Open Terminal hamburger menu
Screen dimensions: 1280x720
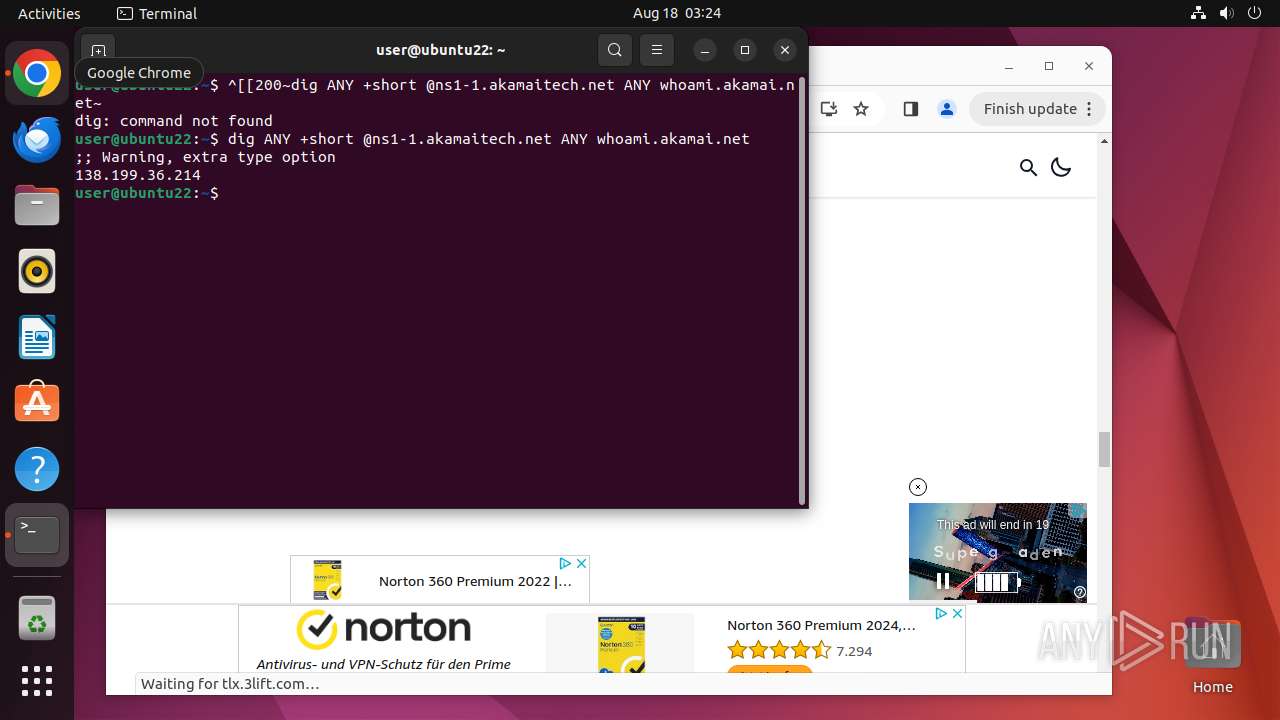coord(656,50)
